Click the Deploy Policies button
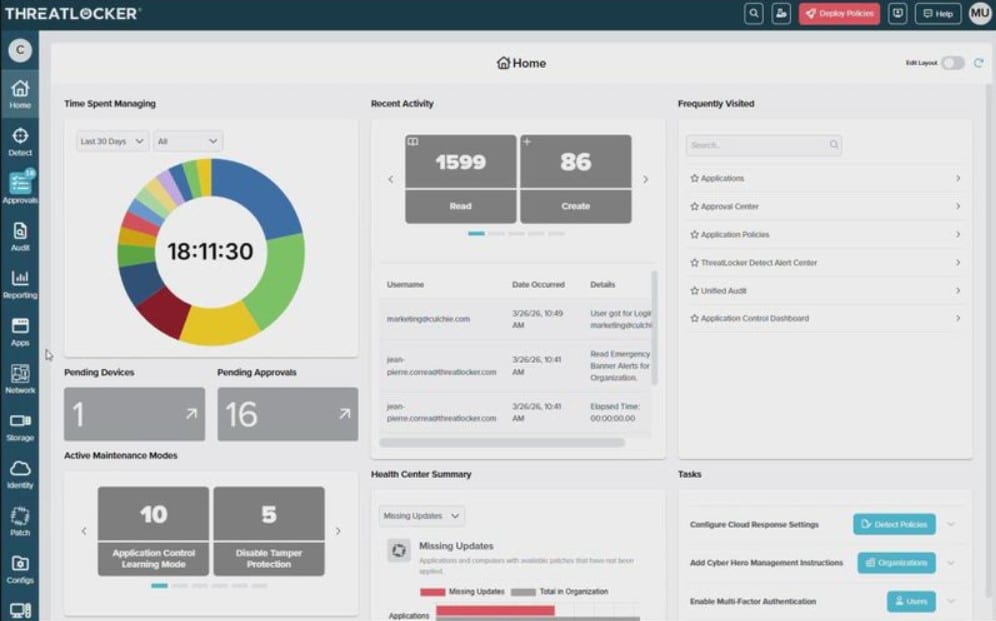 tap(839, 13)
